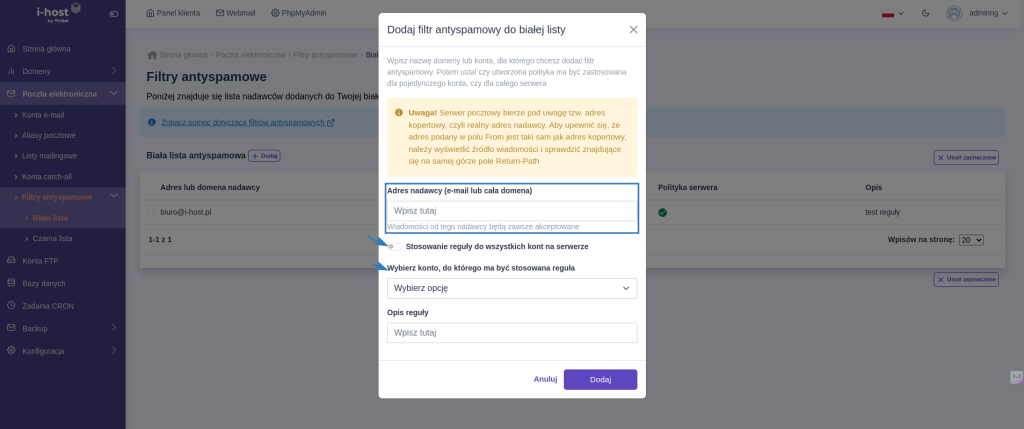Image resolution: width=1024 pixels, height=429 pixels.
Task: Open the adminng user avatar icon
Action: (x=954, y=13)
